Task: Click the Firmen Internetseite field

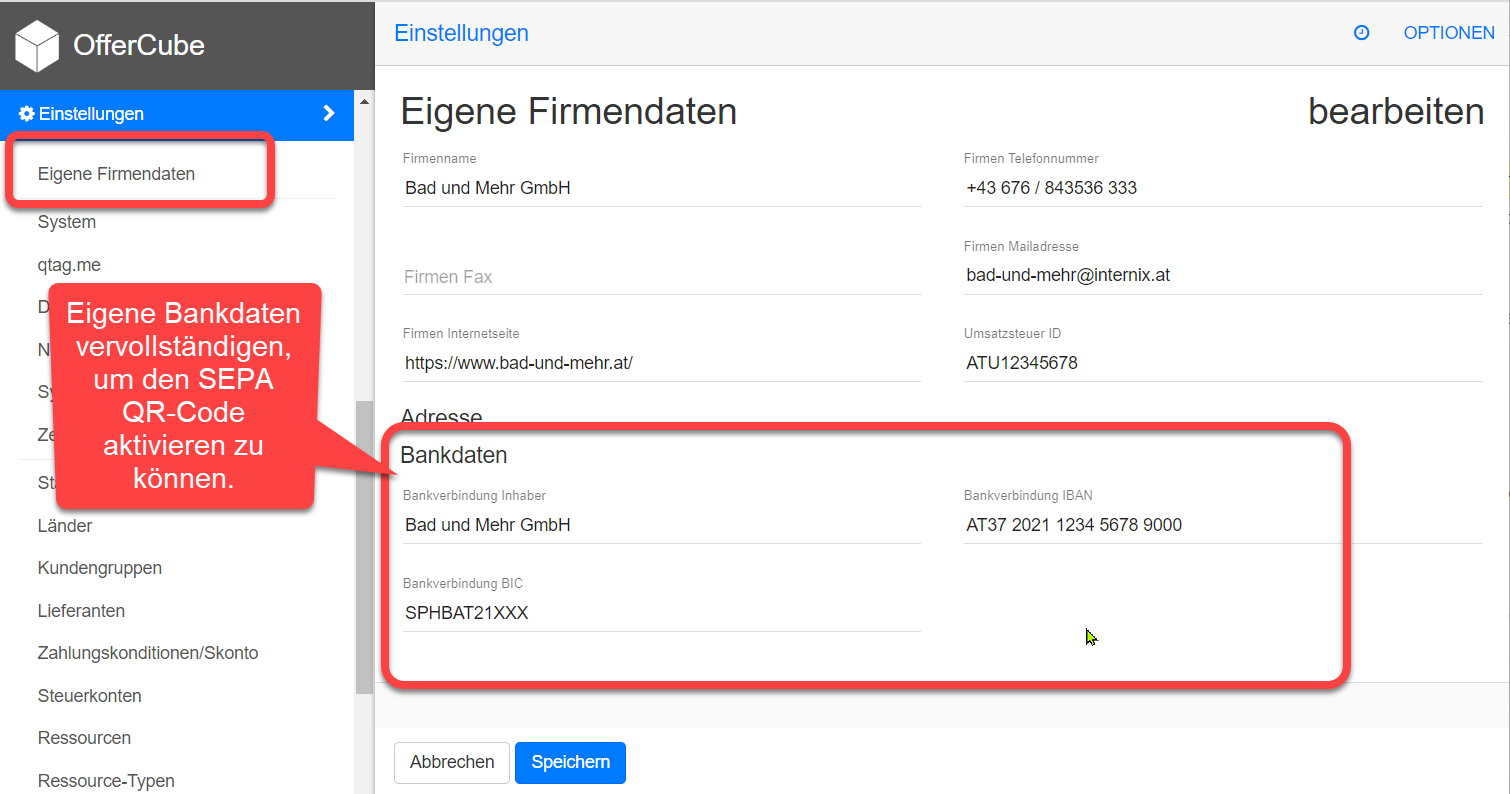Action: pos(661,363)
